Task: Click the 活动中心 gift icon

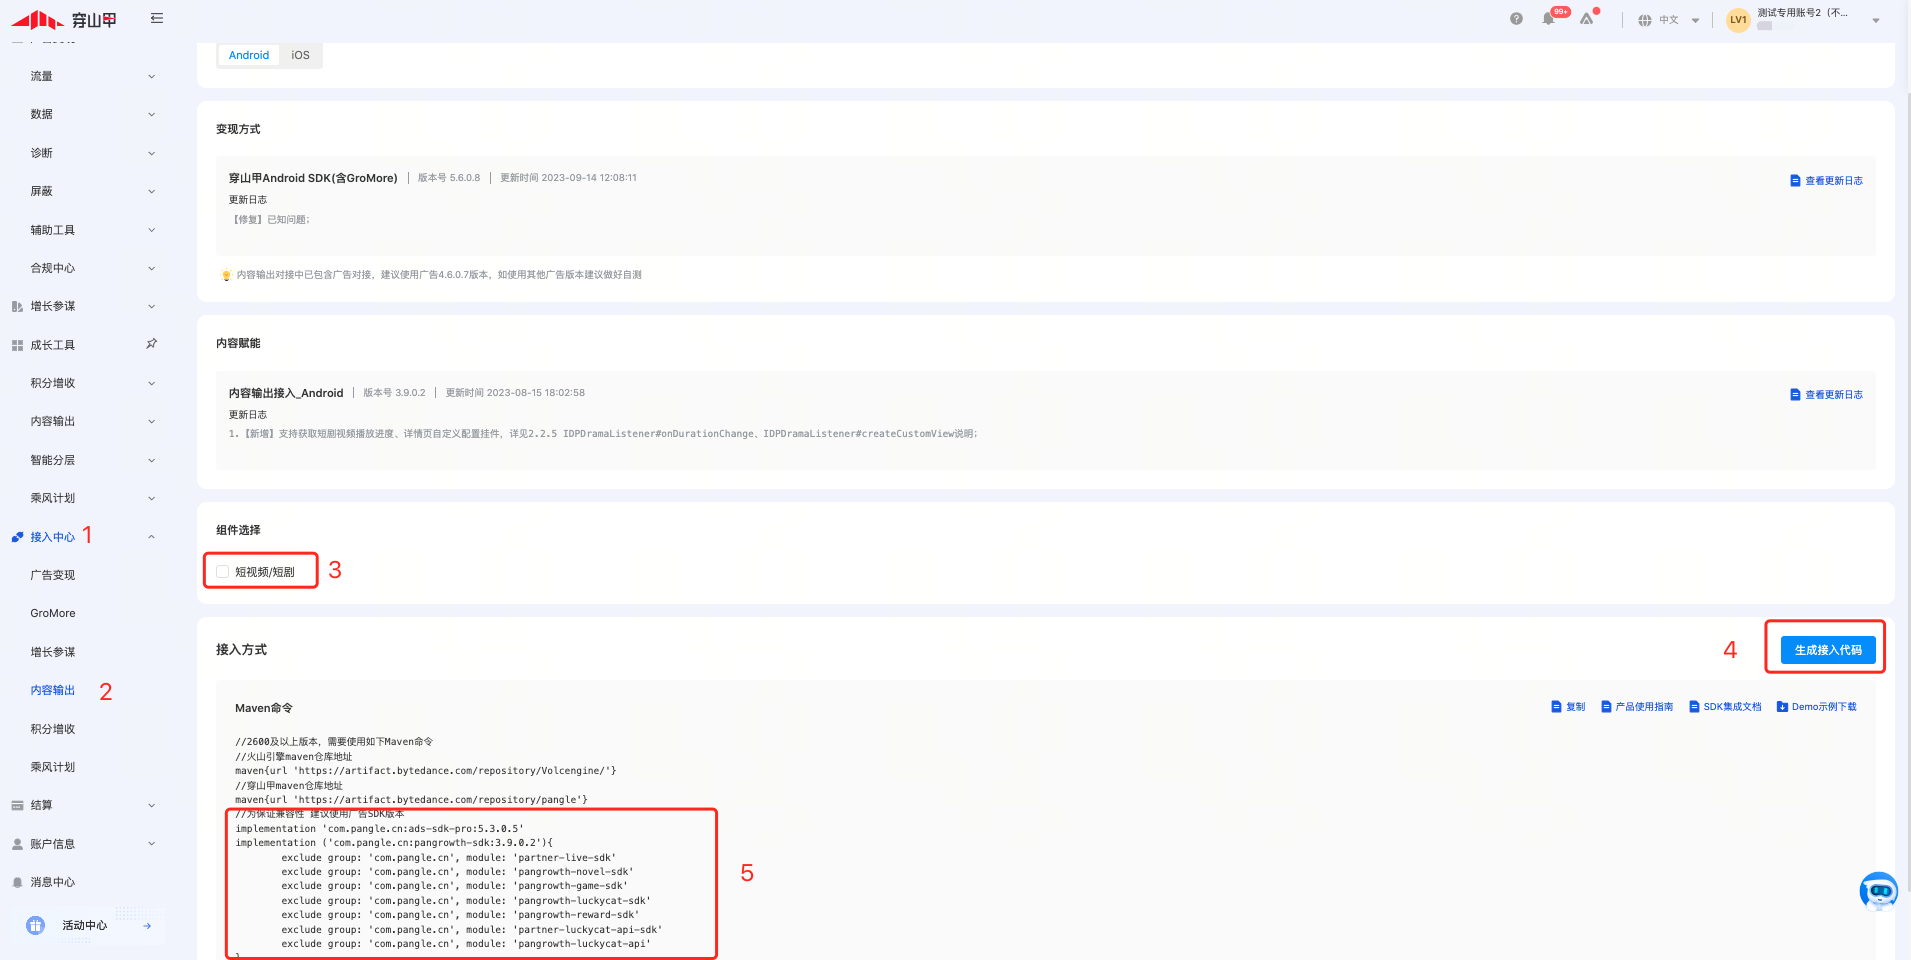Action: [x=36, y=925]
